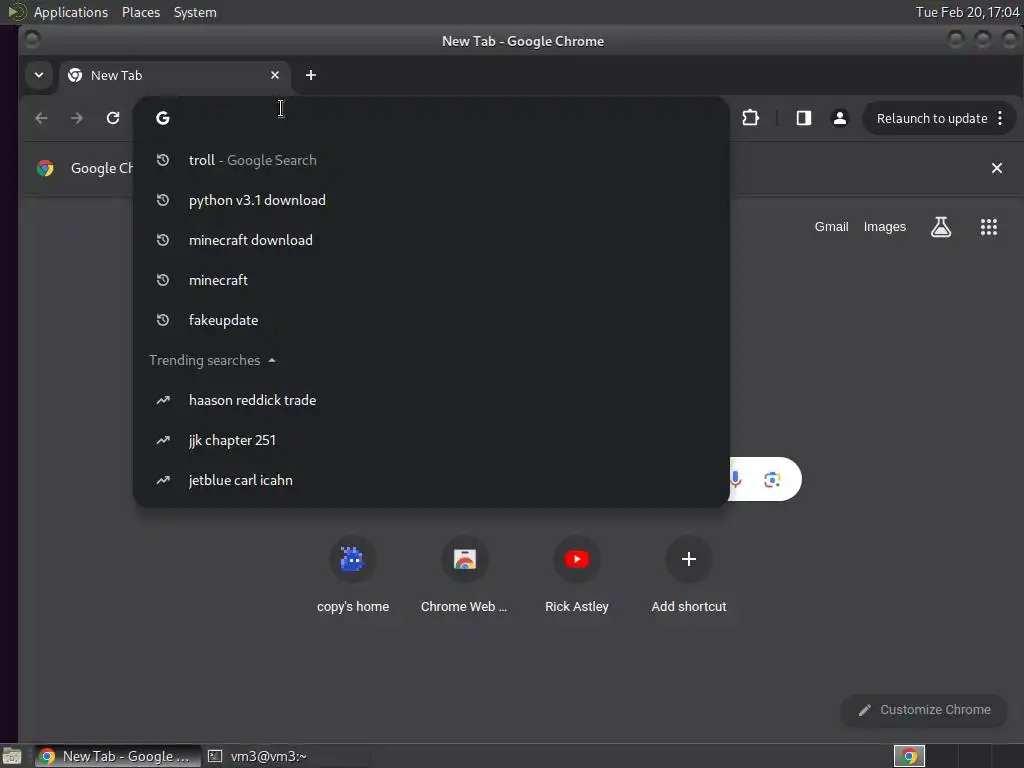Click the Applications menu logo icon
Image resolution: width=1024 pixels, height=768 pixels.
16,12
